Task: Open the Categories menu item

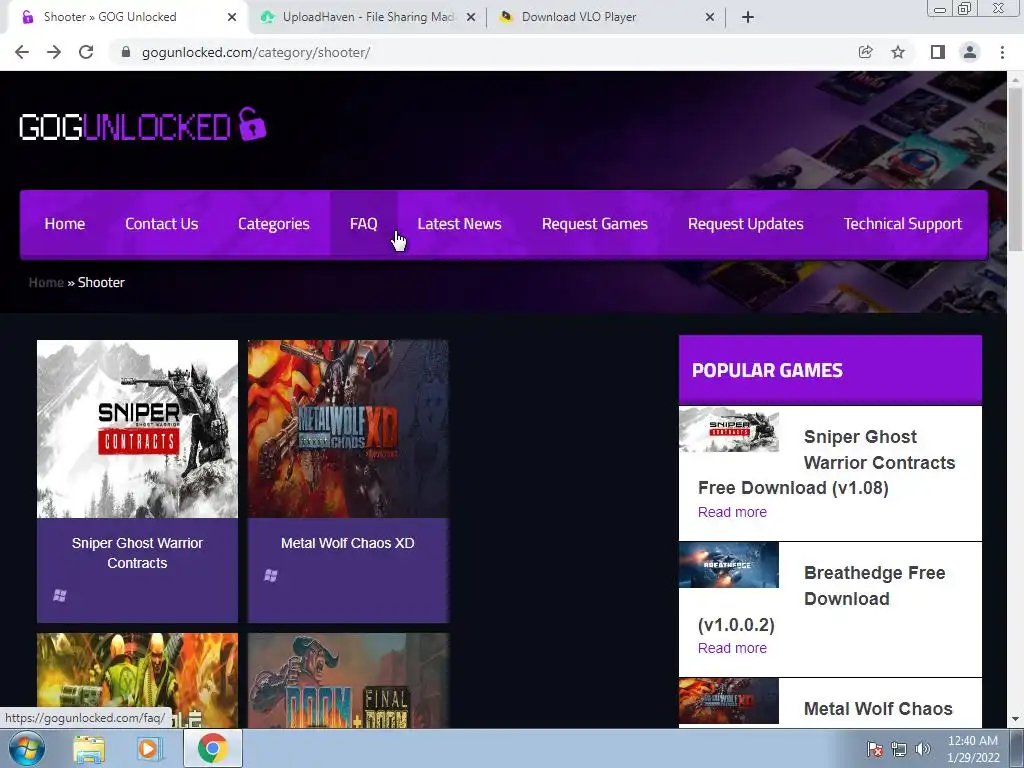Action: pyautogui.click(x=274, y=224)
